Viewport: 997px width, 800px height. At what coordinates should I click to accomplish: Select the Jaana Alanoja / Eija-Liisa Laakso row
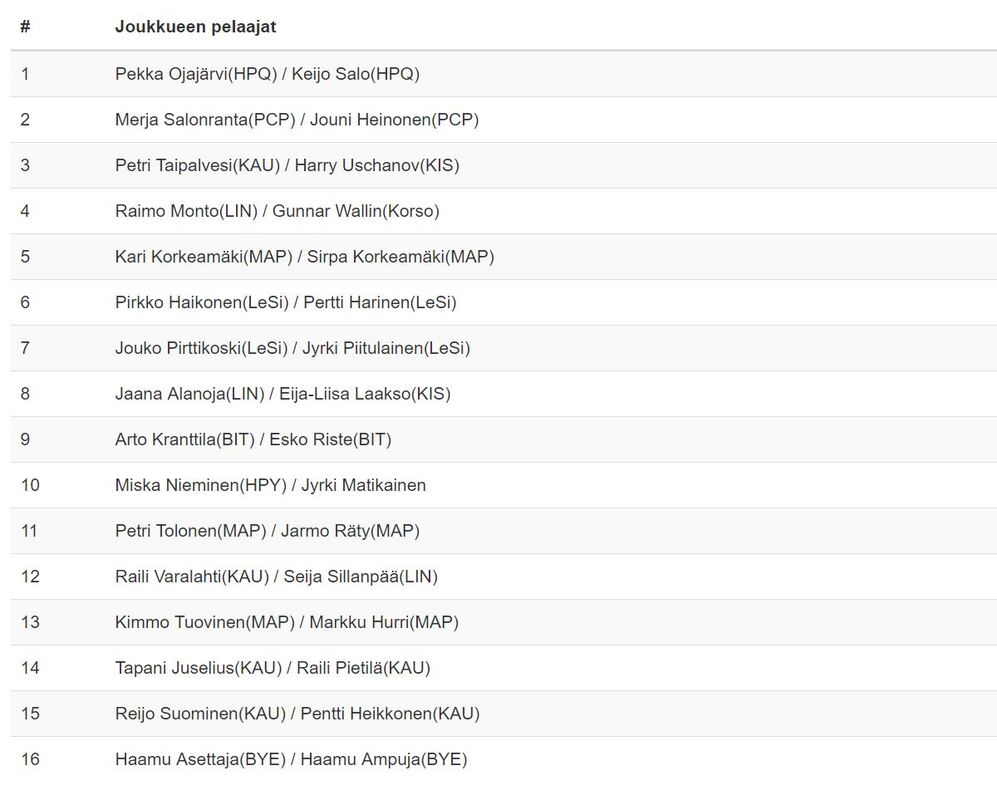pos(282,394)
